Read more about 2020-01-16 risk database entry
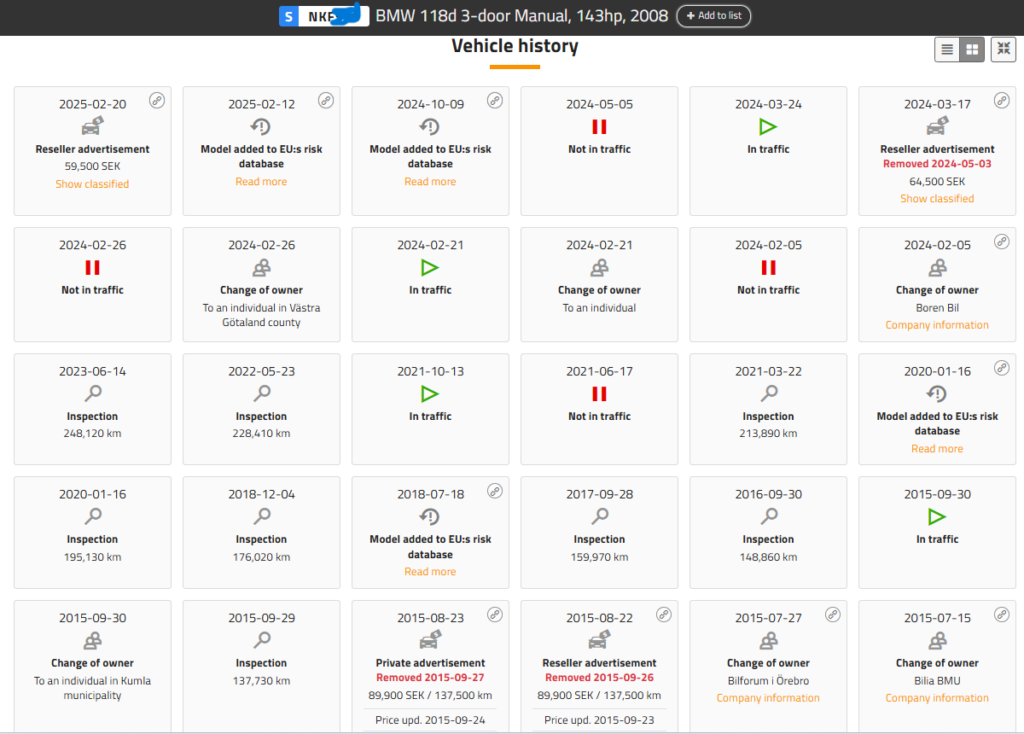Viewport: 1024px width, 734px height. point(937,449)
